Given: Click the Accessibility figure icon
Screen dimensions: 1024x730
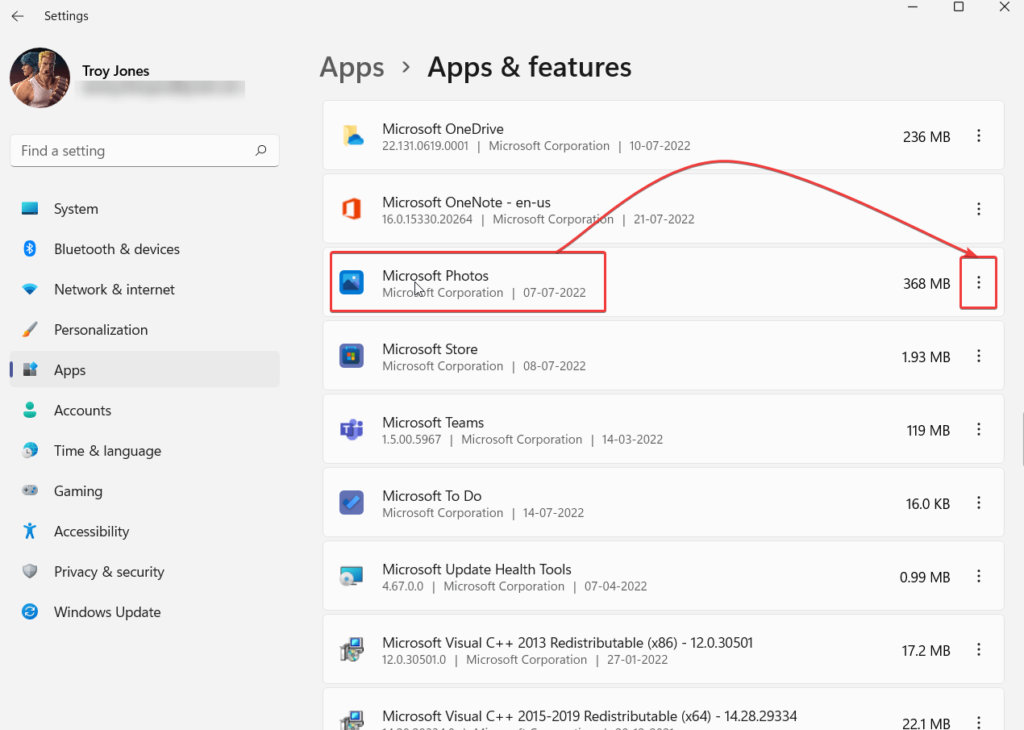Looking at the screenshot, I should [x=29, y=531].
